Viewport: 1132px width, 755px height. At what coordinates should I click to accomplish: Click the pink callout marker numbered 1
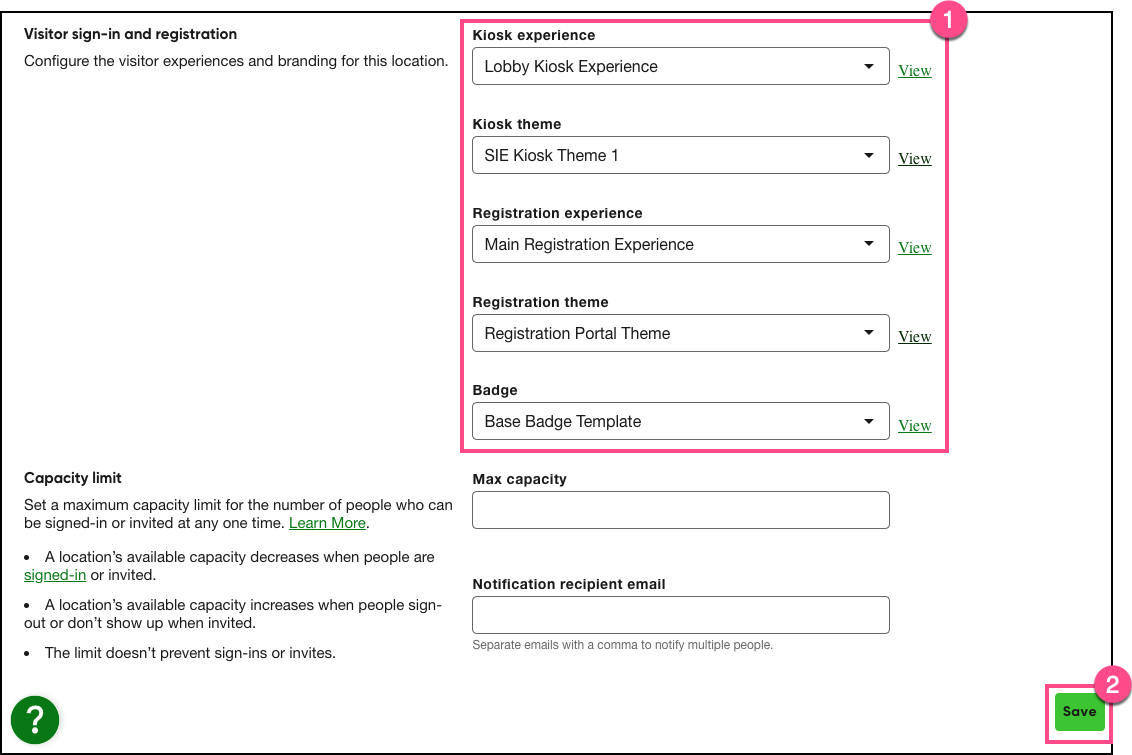coord(948,19)
